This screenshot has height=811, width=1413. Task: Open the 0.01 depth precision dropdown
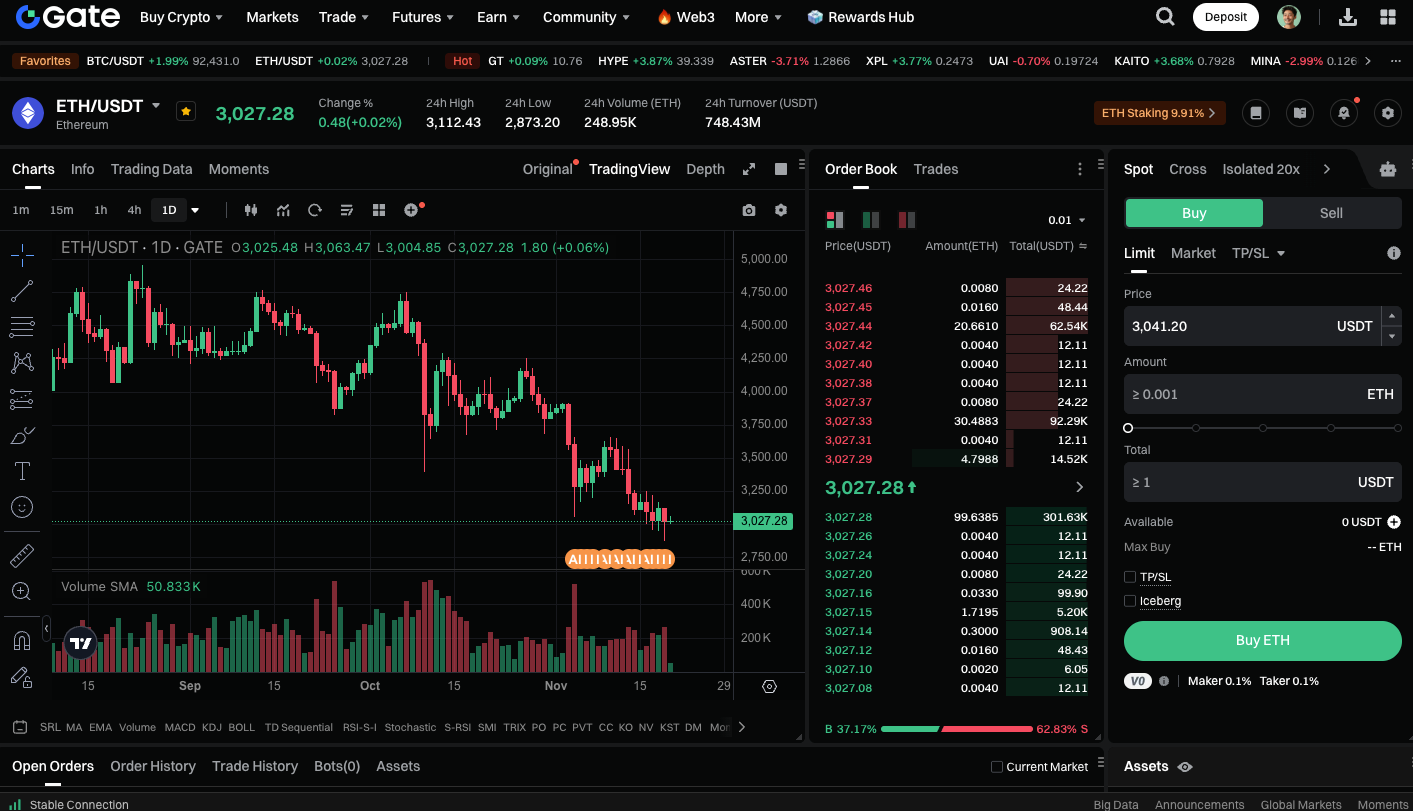1067,220
